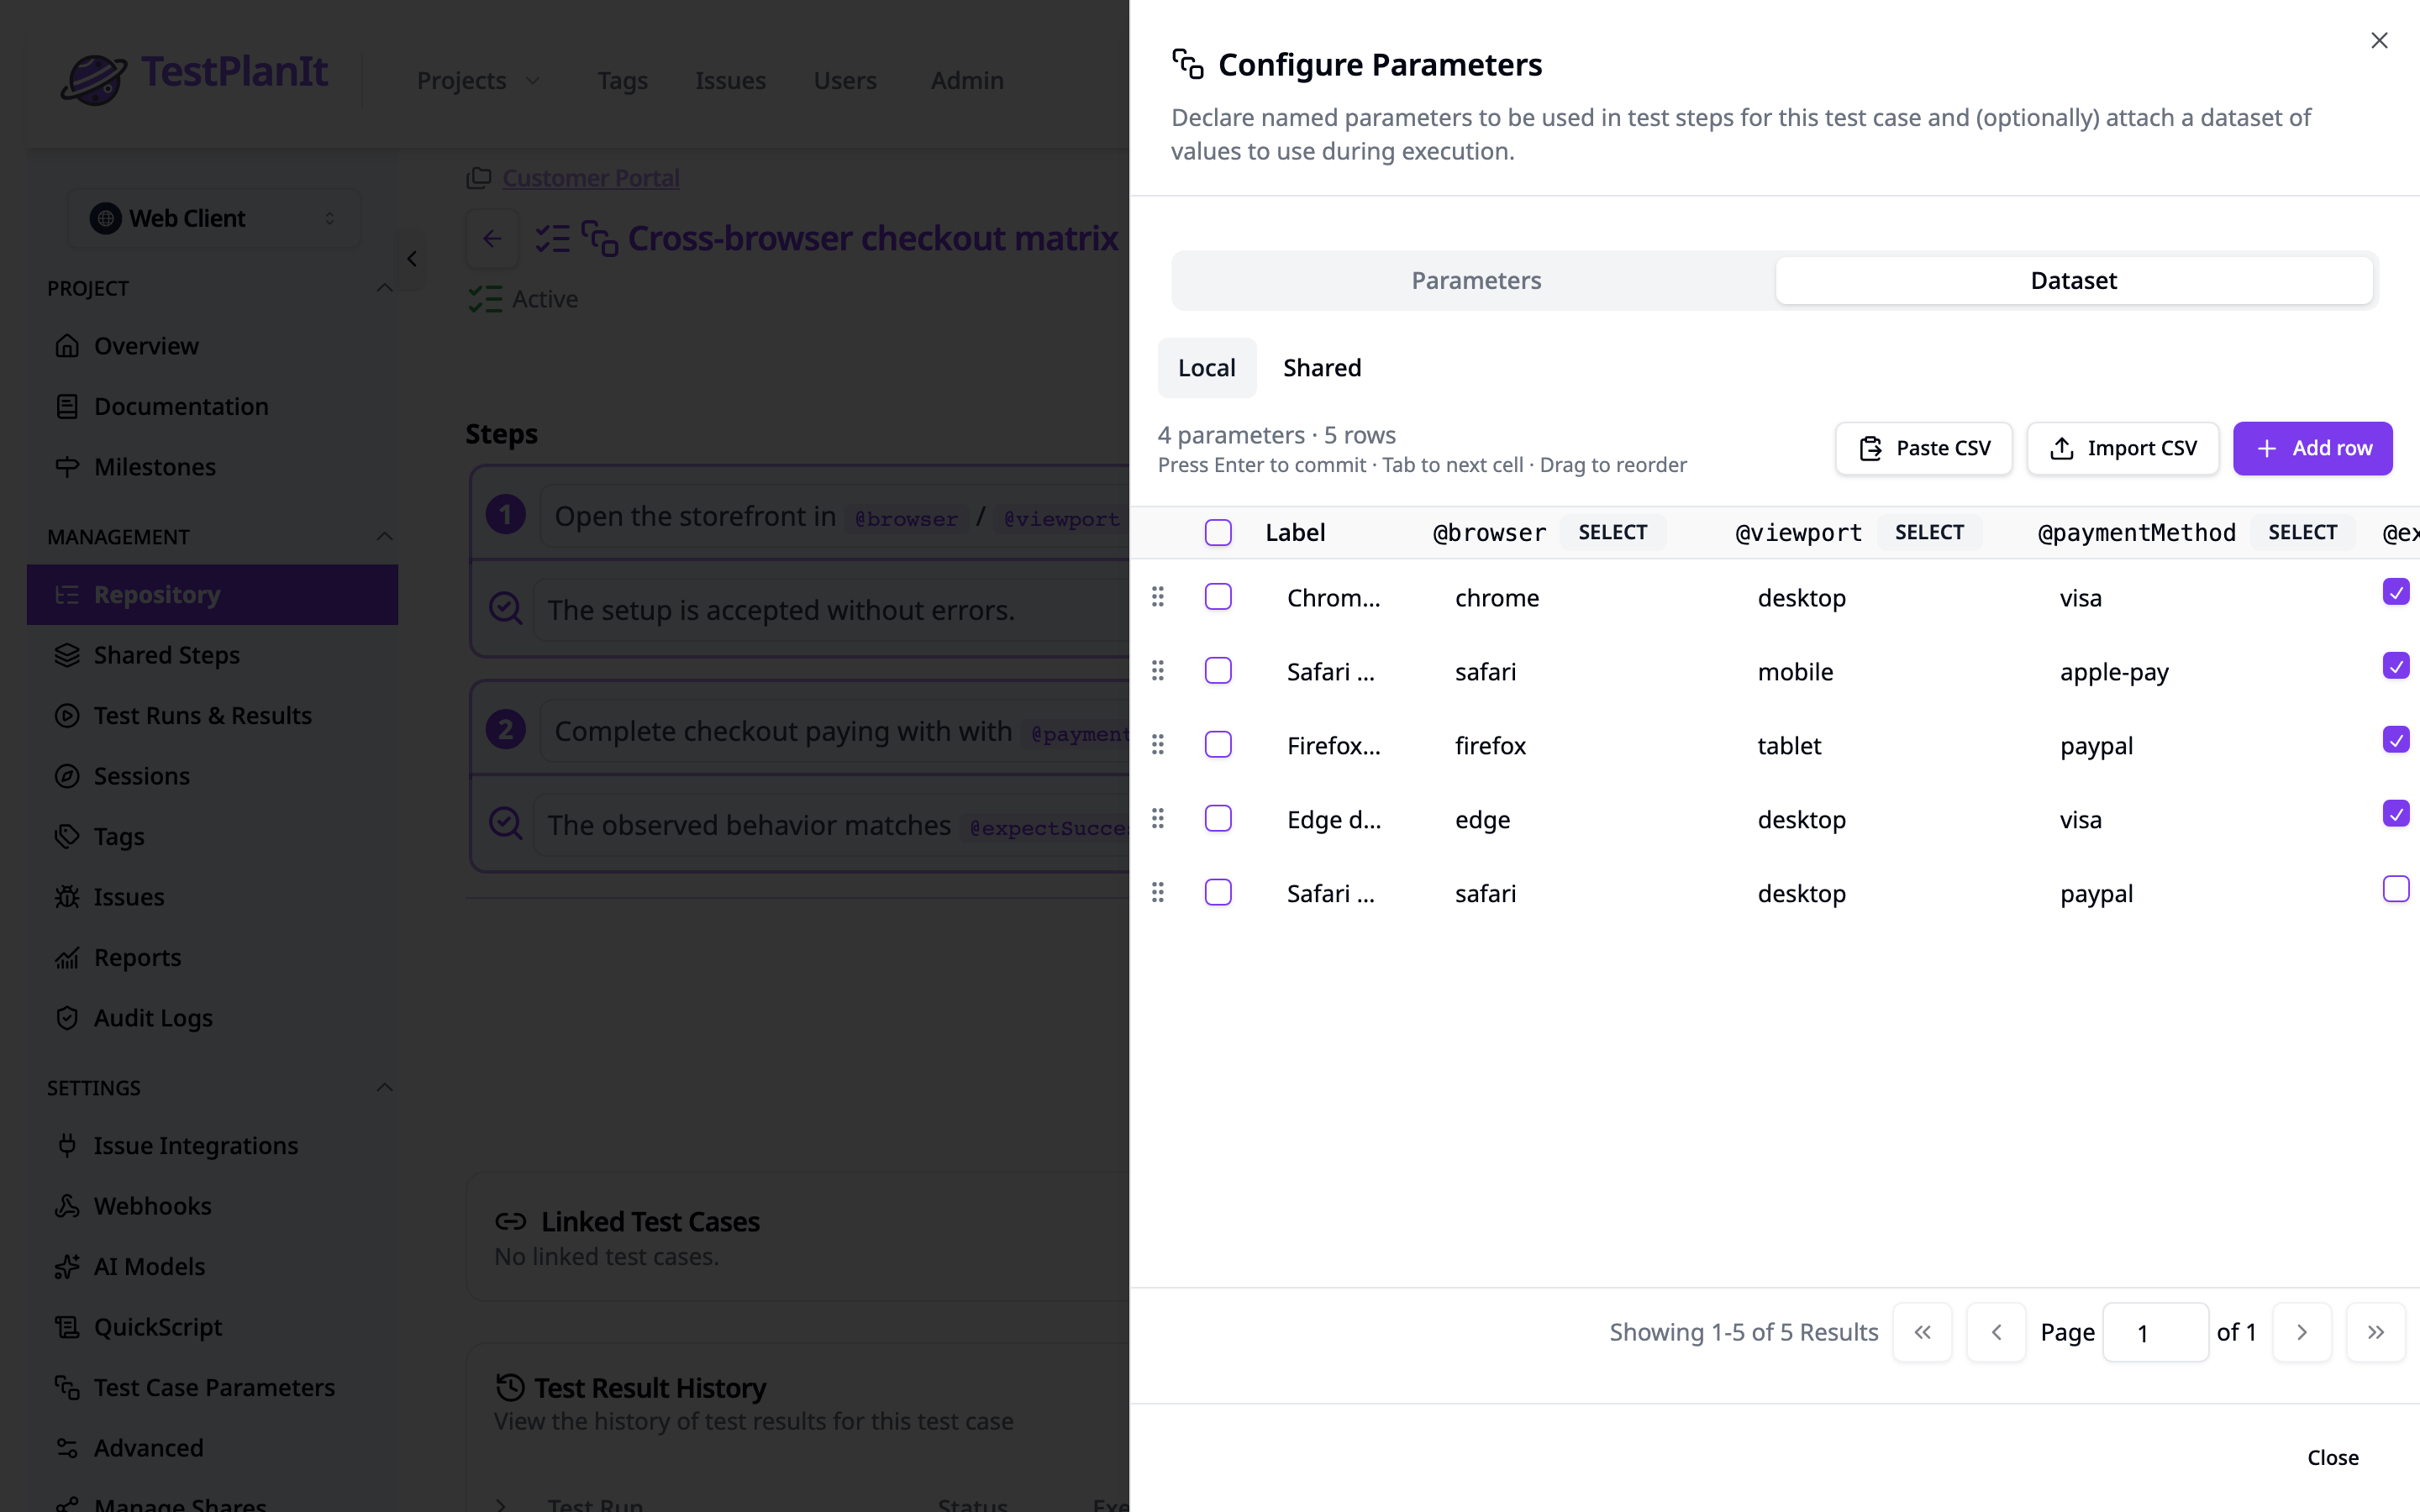Open the @viewport SELECT type badge
Viewport: 2420px width, 1512px height.
coord(1929,533)
